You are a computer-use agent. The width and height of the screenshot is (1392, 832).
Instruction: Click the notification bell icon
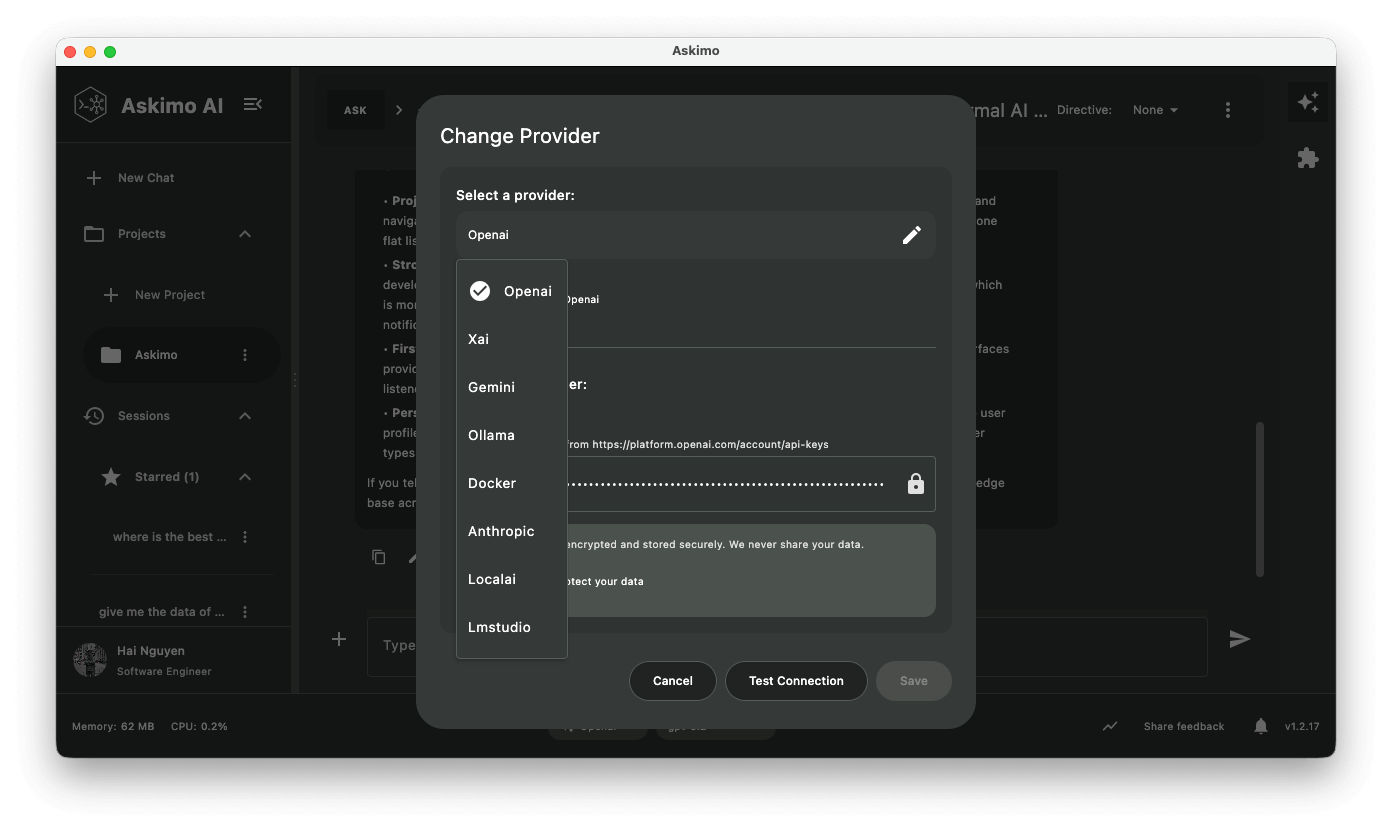tap(1261, 726)
